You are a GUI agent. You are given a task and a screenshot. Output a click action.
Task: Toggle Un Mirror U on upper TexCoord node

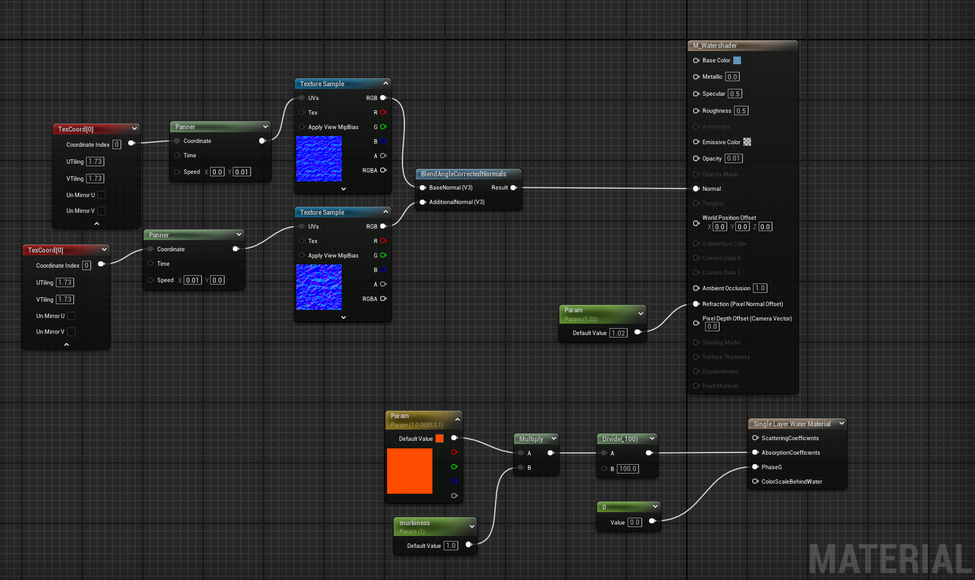coord(101,195)
